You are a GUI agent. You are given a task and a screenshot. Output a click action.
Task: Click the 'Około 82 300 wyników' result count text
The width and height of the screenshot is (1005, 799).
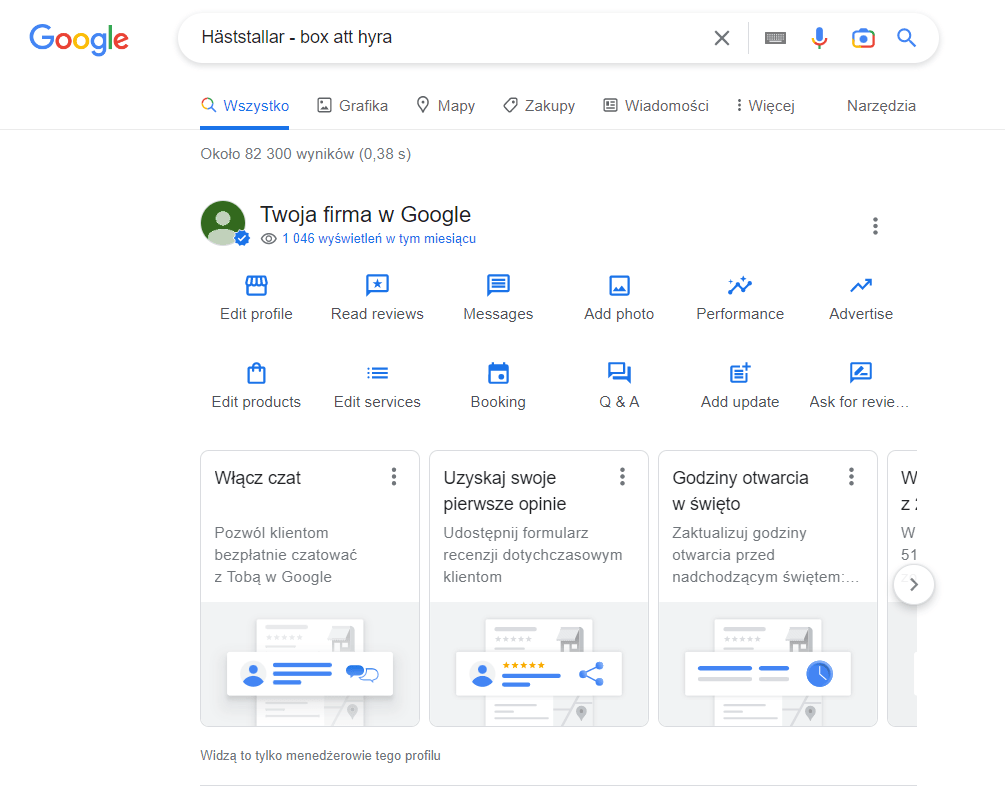[x=306, y=154]
